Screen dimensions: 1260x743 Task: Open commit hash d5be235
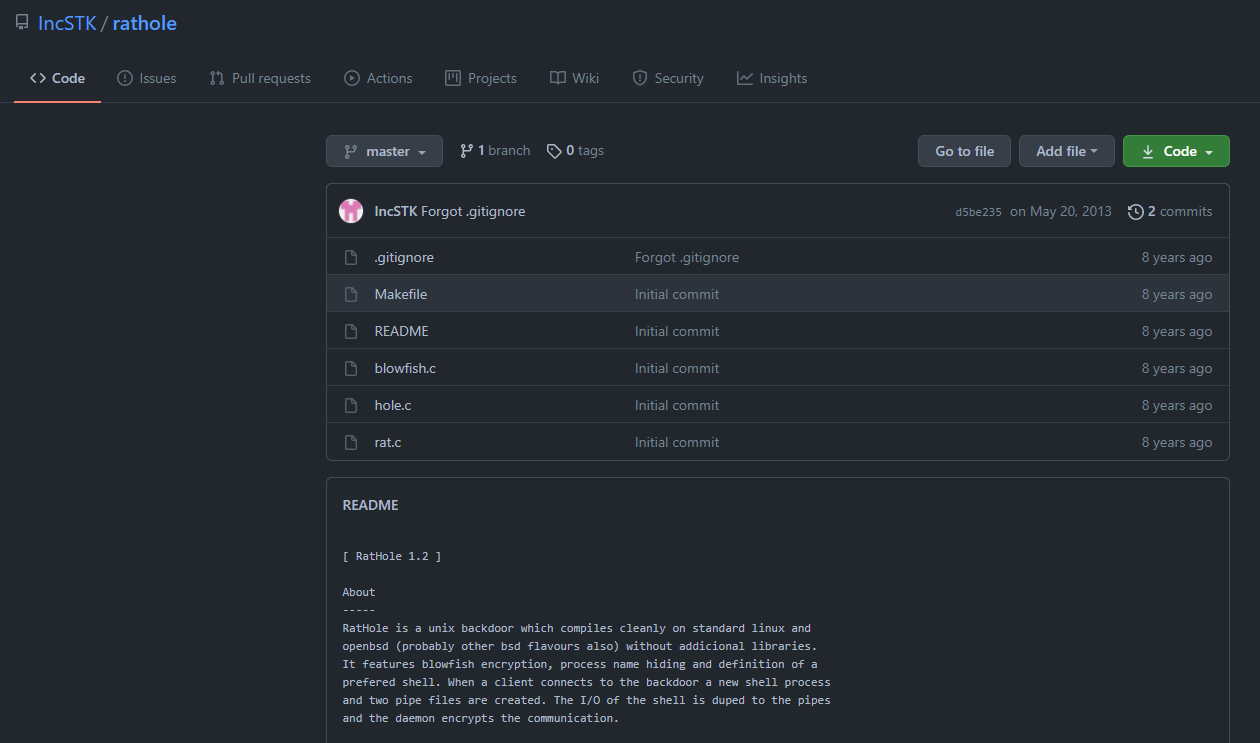978,212
